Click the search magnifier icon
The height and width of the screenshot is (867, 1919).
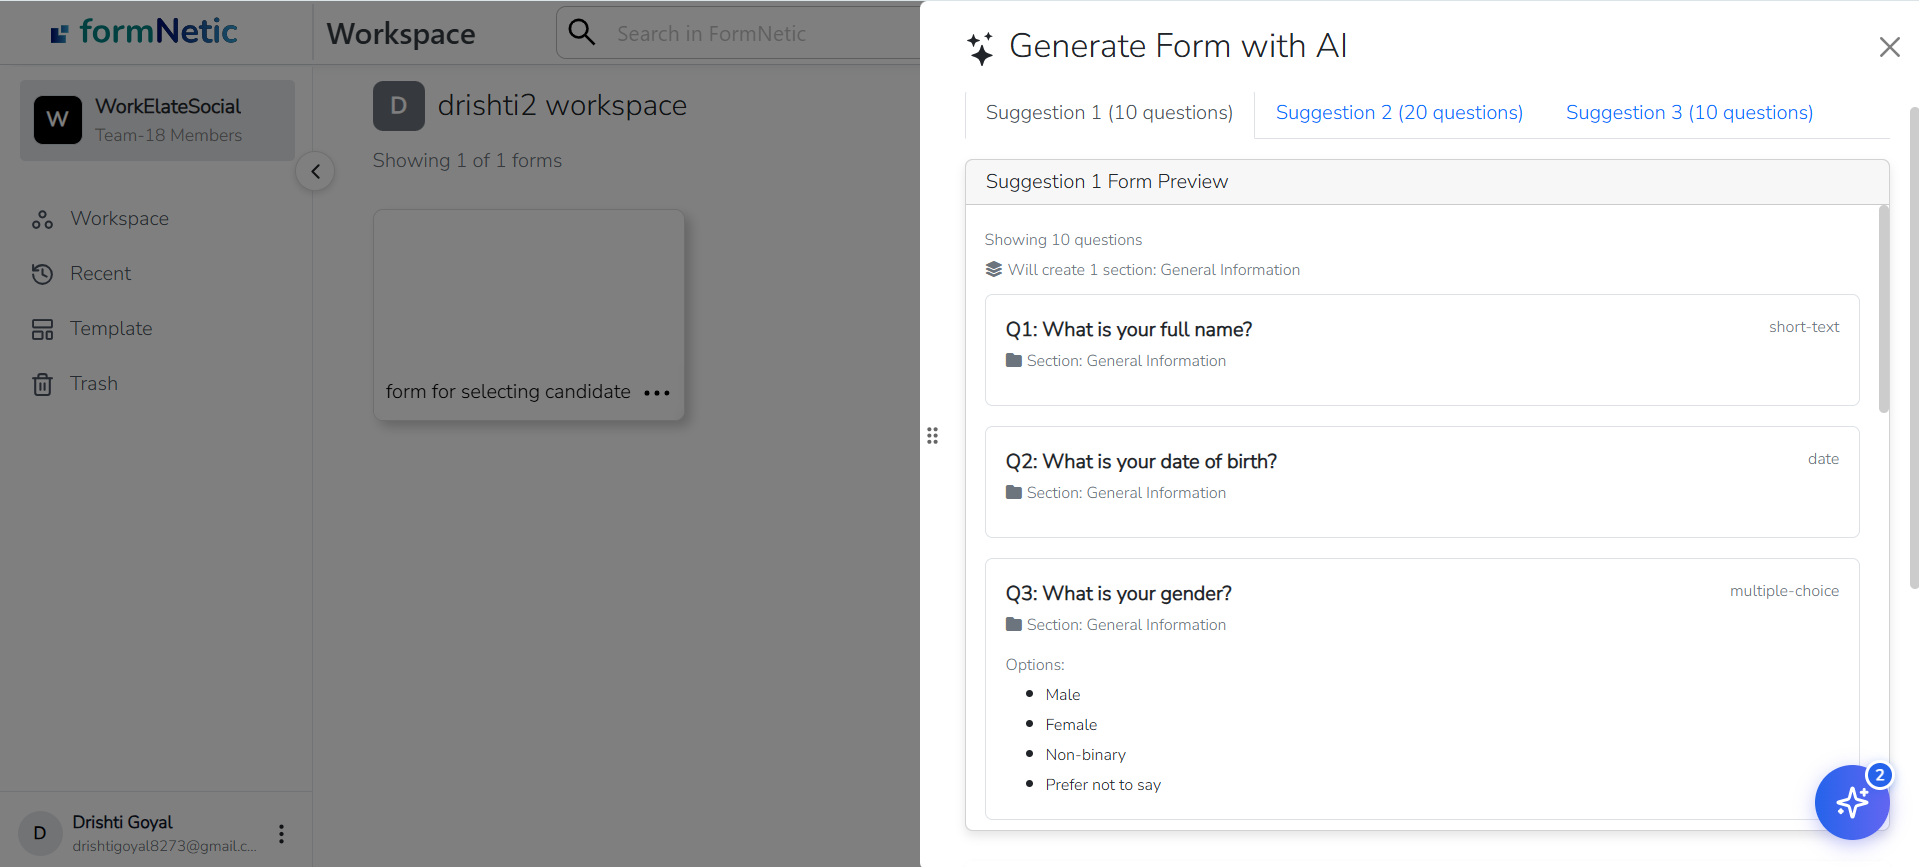pos(582,33)
